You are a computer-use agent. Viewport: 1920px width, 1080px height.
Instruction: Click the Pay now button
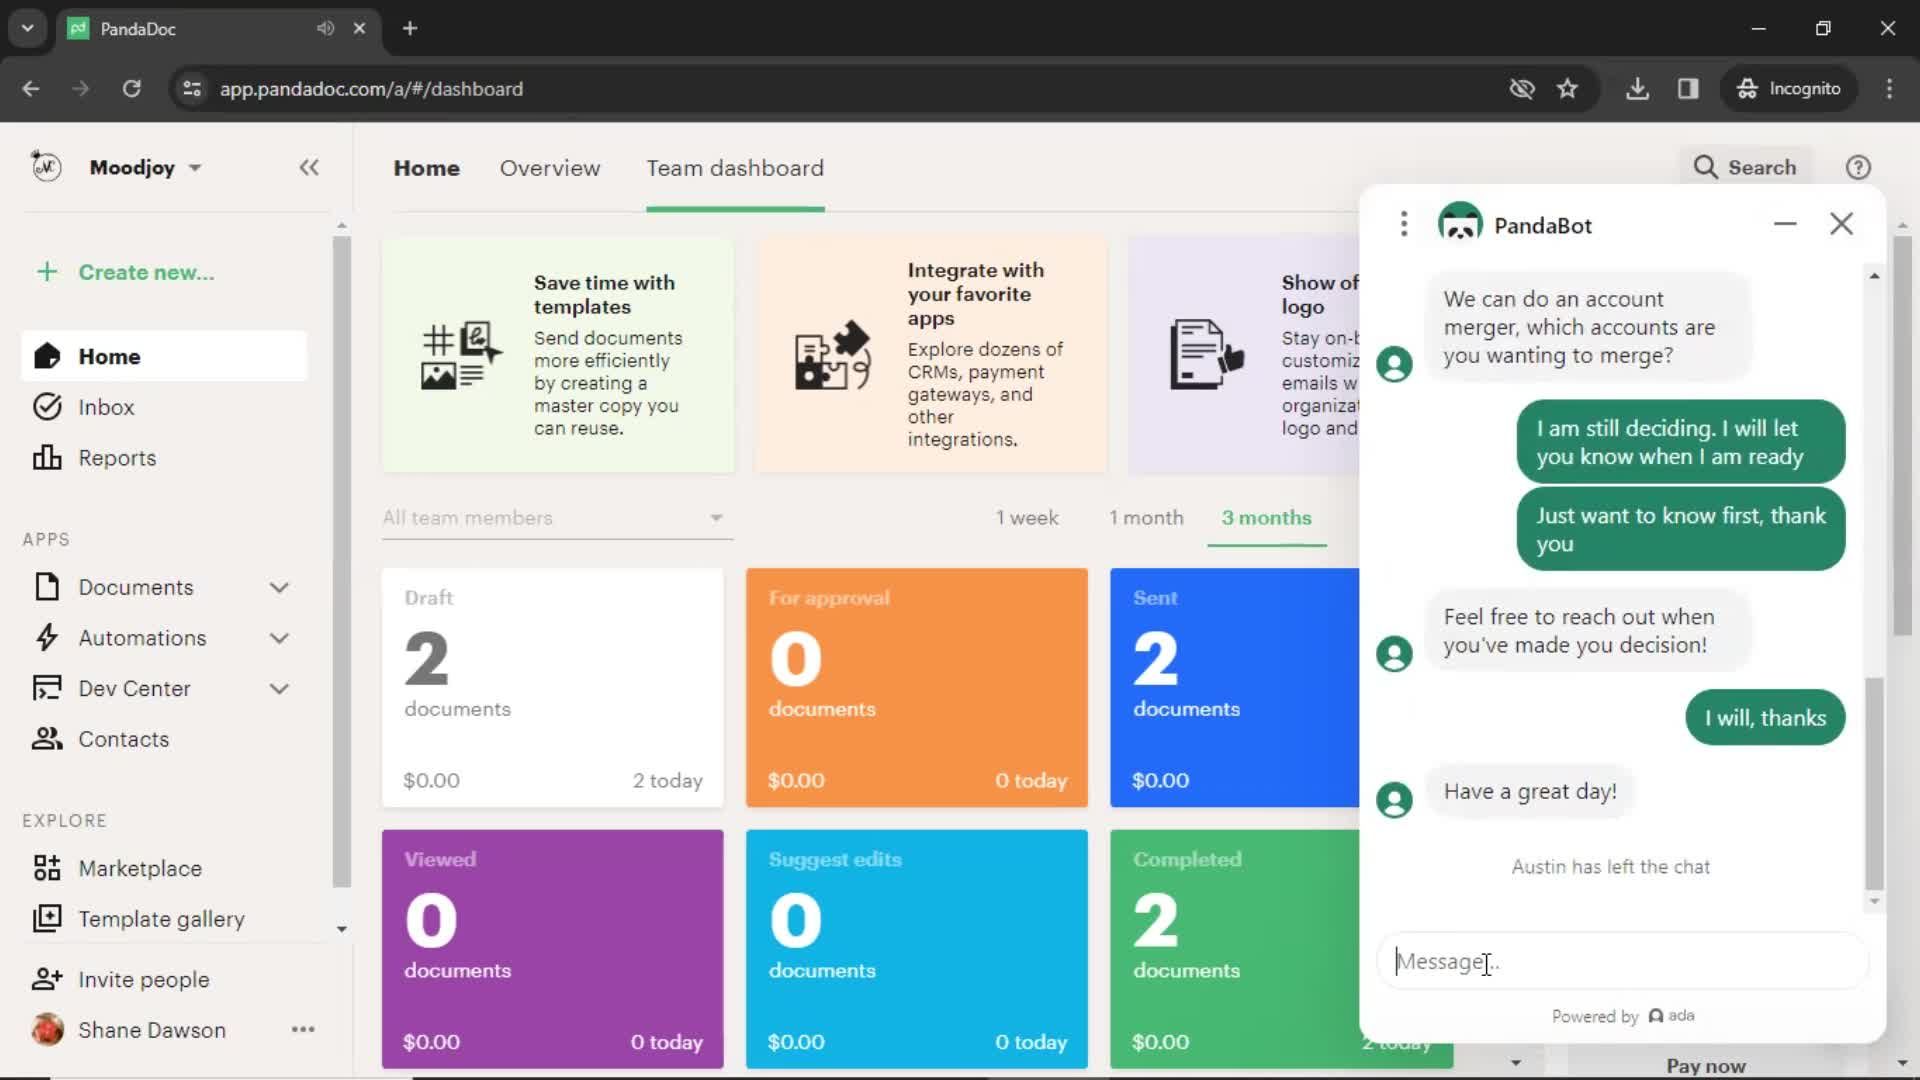[1706, 1065]
